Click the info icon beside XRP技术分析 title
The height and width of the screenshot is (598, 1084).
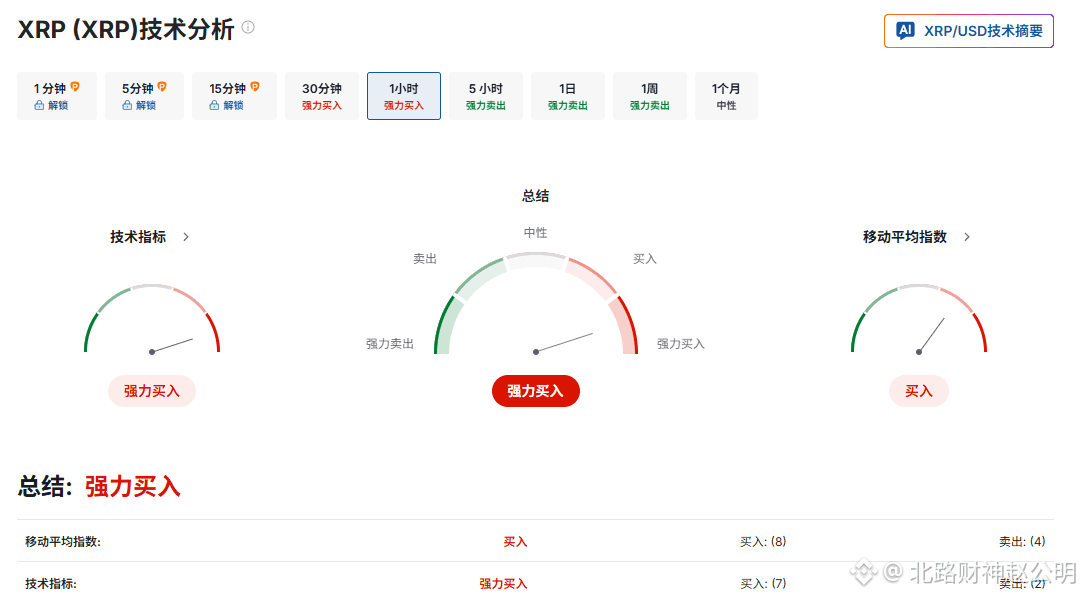[x=248, y=27]
